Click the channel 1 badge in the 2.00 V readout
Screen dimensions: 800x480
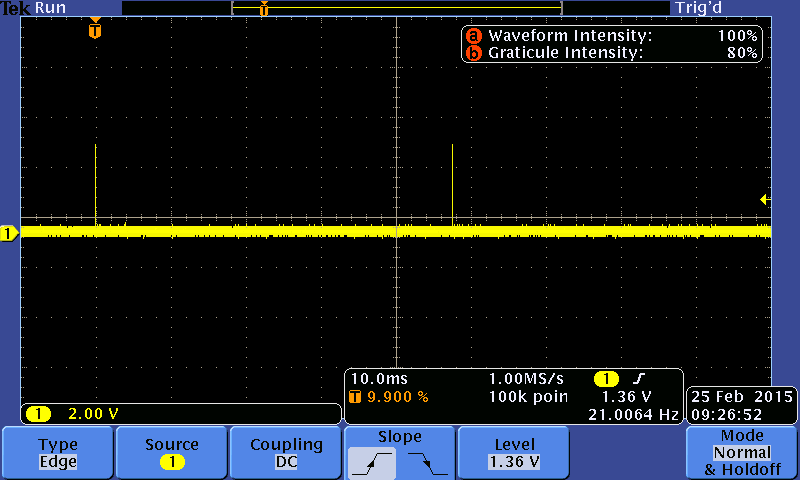[38, 414]
